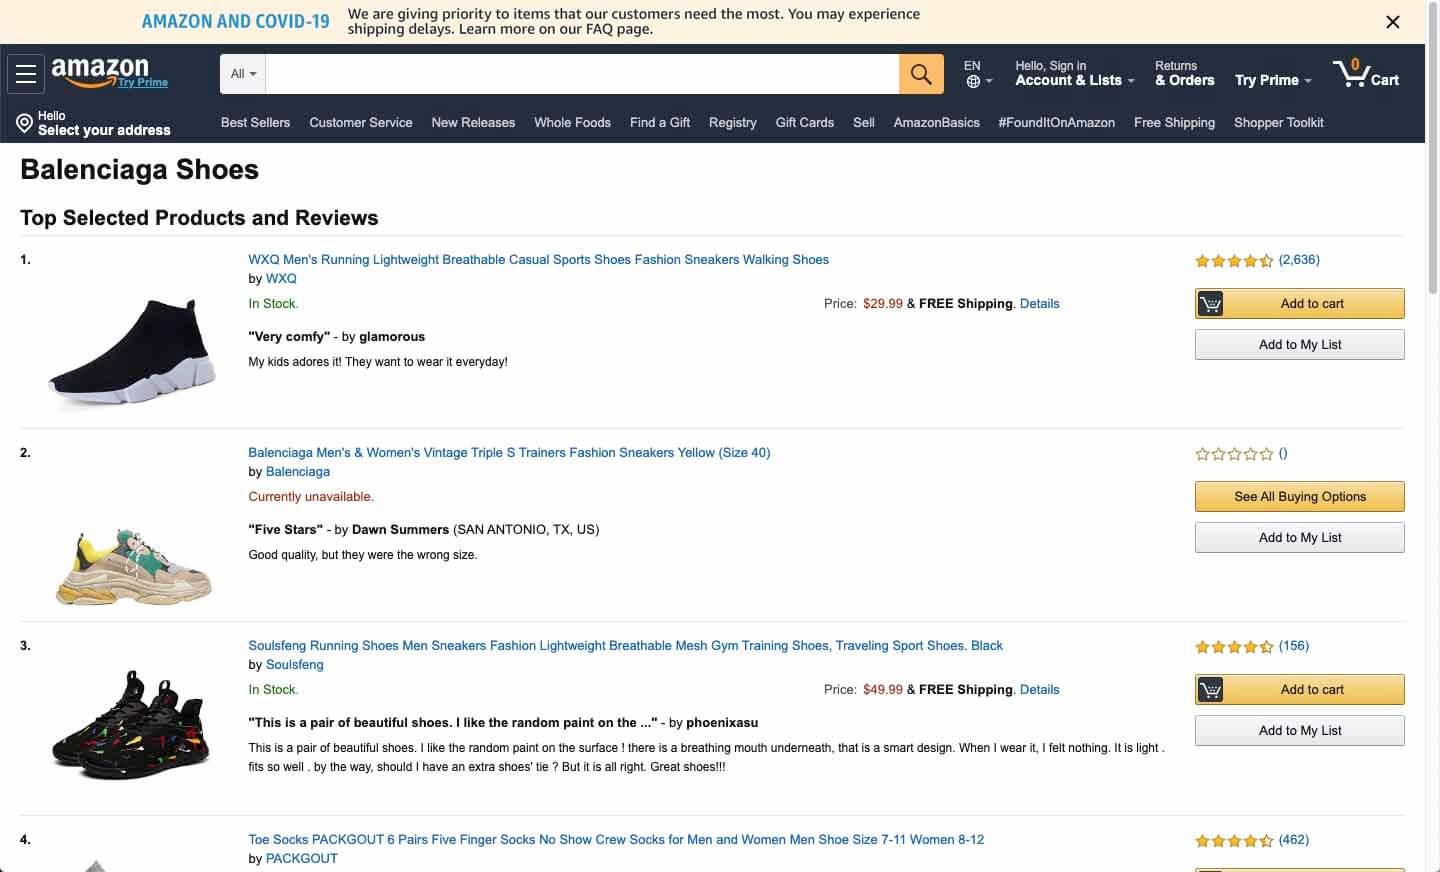Expand the EN language selector

(x=978, y=73)
